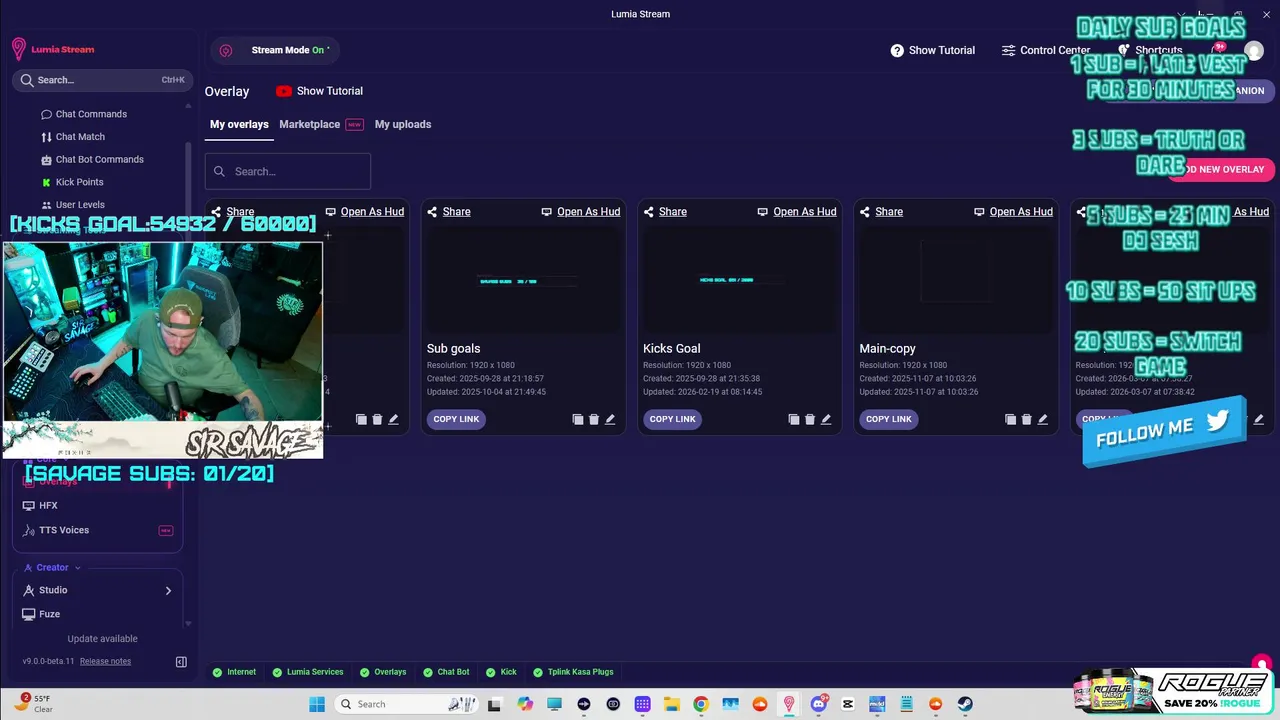Click Update available notice
The height and width of the screenshot is (720, 1280).
pyautogui.click(x=102, y=639)
